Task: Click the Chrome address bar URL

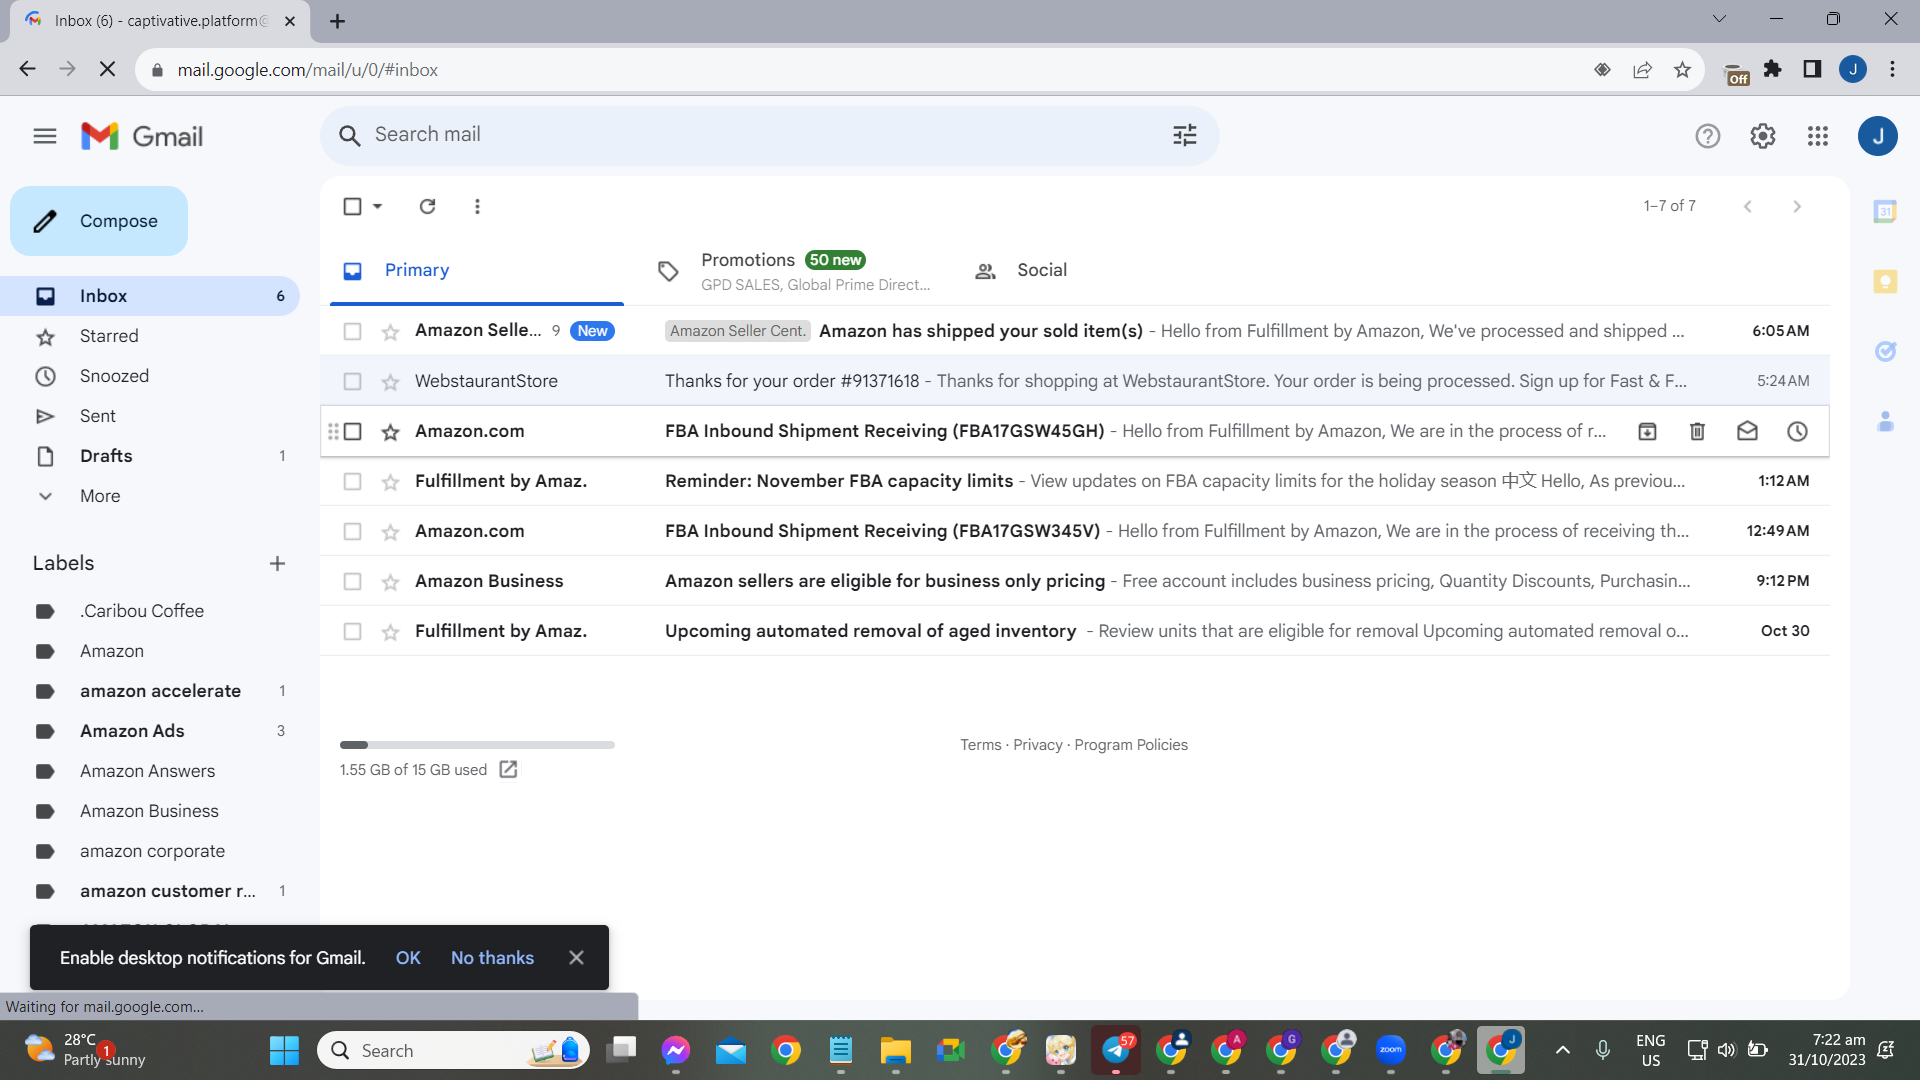Action: click(x=308, y=70)
